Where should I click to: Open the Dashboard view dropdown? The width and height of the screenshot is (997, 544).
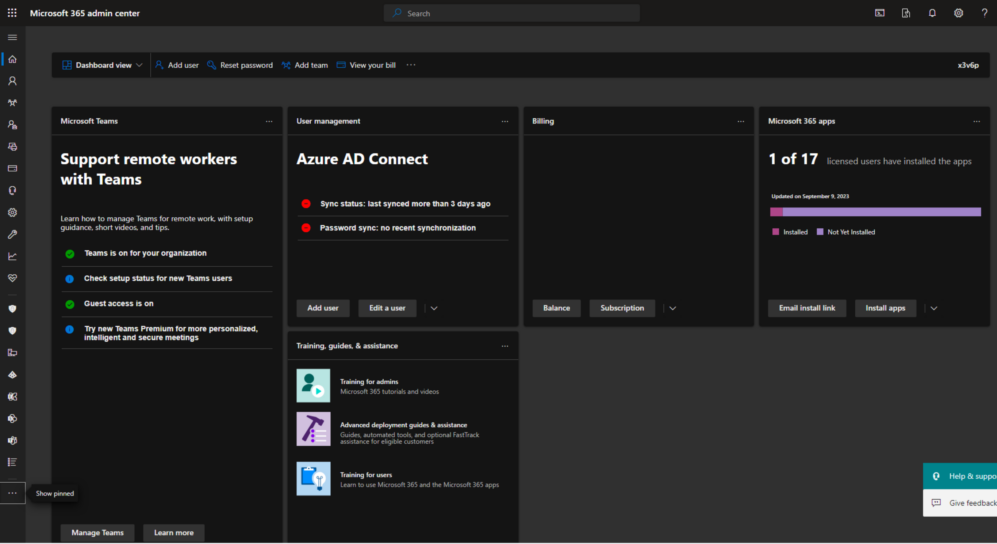pyautogui.click(x=102, y=65)
